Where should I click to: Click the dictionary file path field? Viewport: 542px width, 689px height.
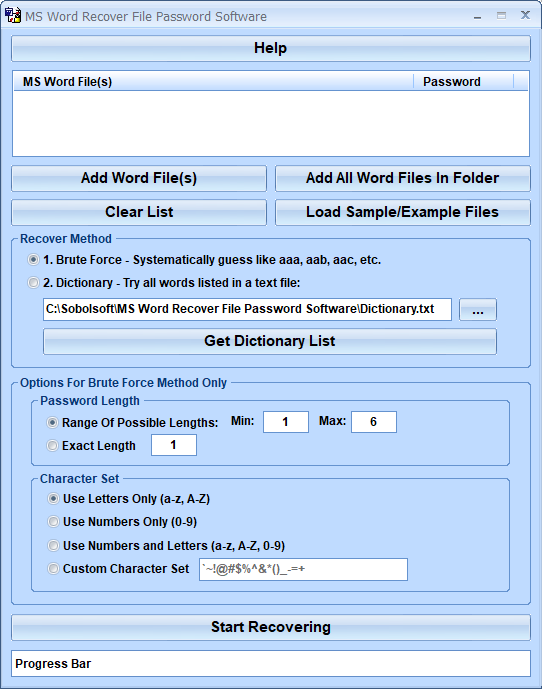247,309
